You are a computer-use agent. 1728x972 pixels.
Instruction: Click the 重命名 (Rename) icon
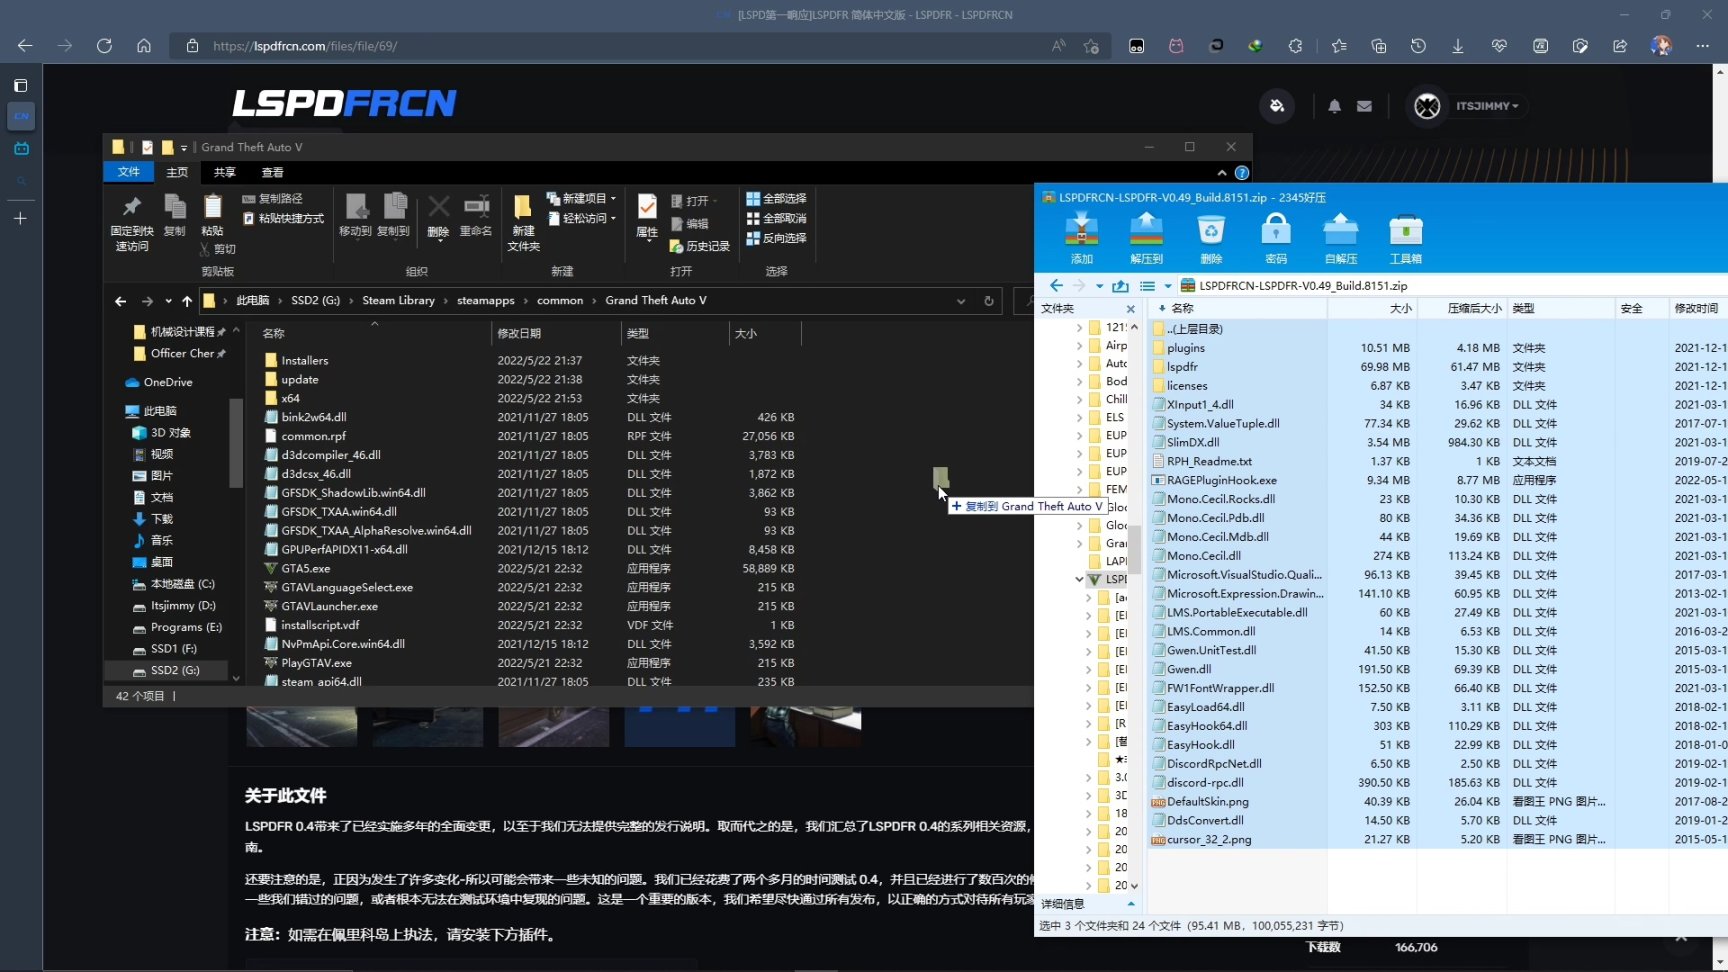tap(476, 206)
